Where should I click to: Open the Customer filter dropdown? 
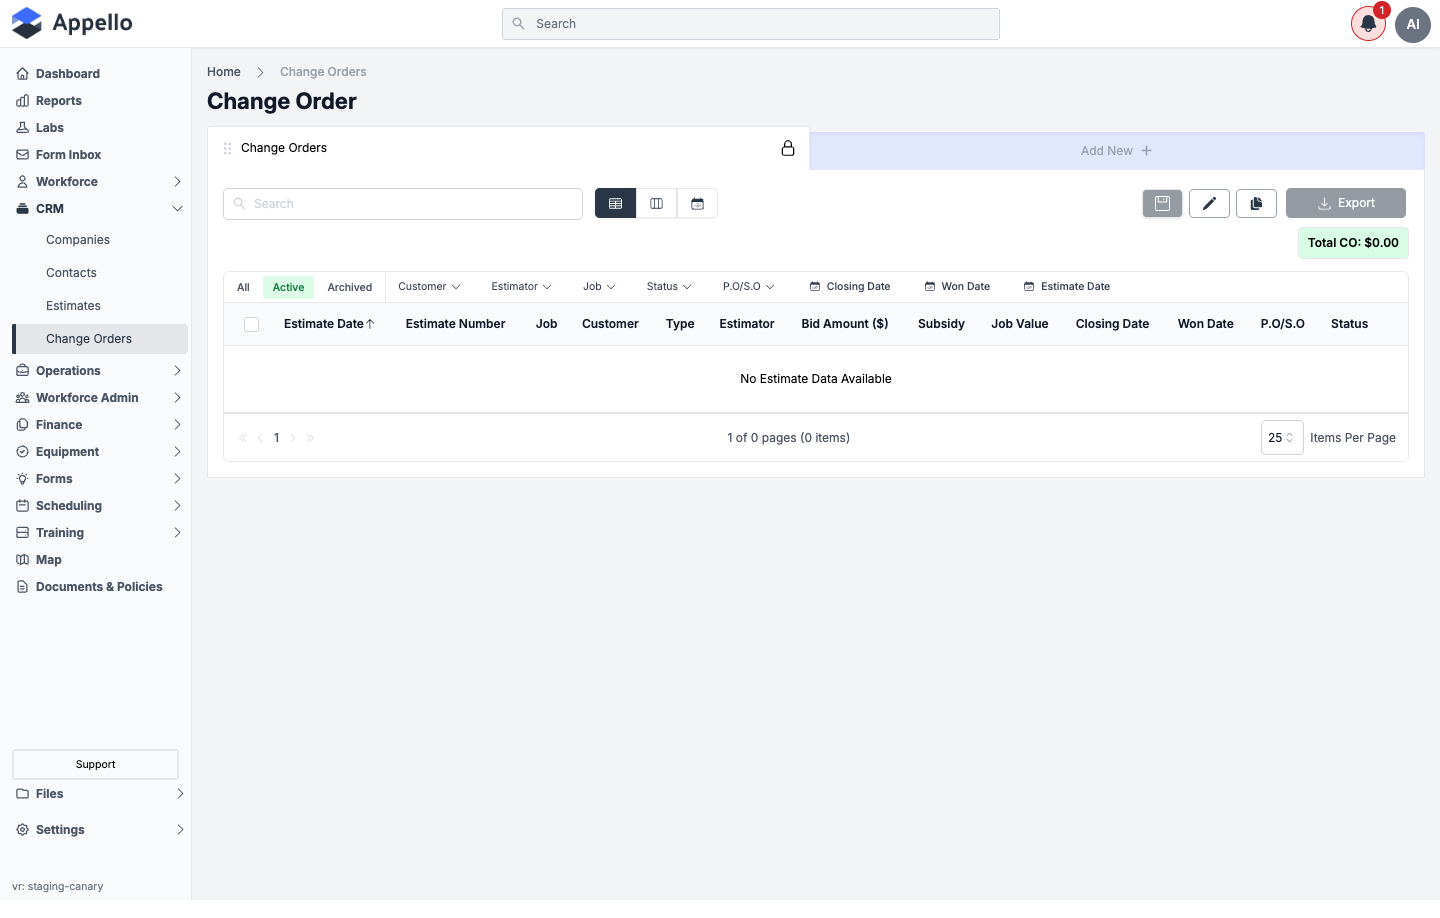tap(429, 287)
